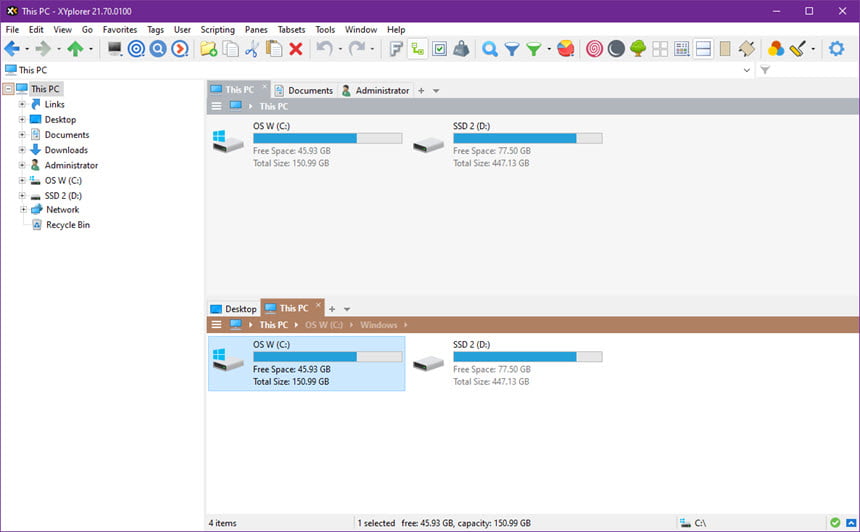The image size is (860, 532).
Task: Open the Undo dropdown arrow
Action: click(340, 49)
